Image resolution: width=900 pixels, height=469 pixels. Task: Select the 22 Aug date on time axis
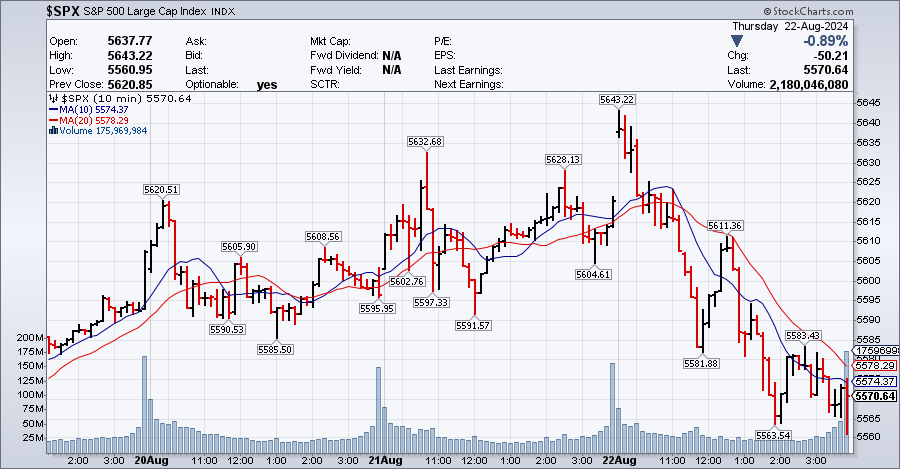(620, 460)
